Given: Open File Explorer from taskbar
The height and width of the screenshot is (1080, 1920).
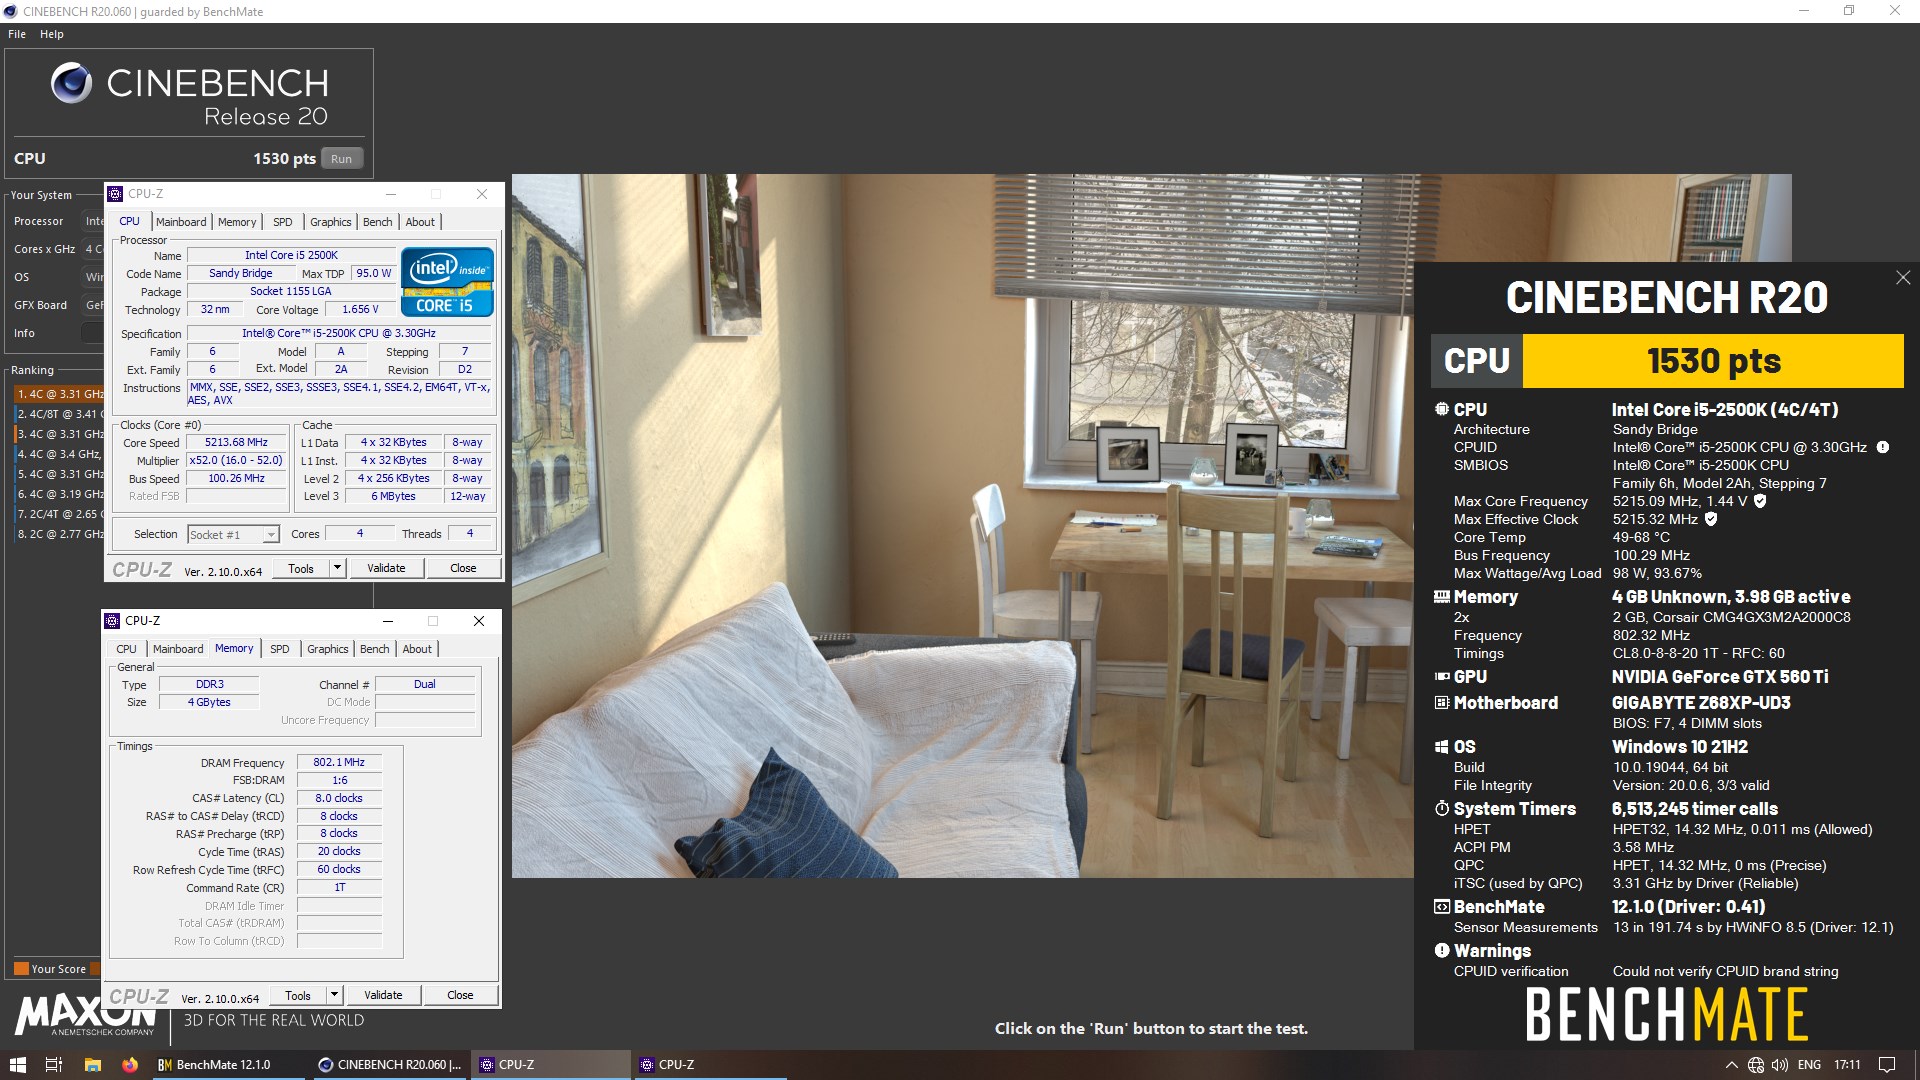Looking at the screenshot, I should pyautogui.click(x=92, y=1065).
